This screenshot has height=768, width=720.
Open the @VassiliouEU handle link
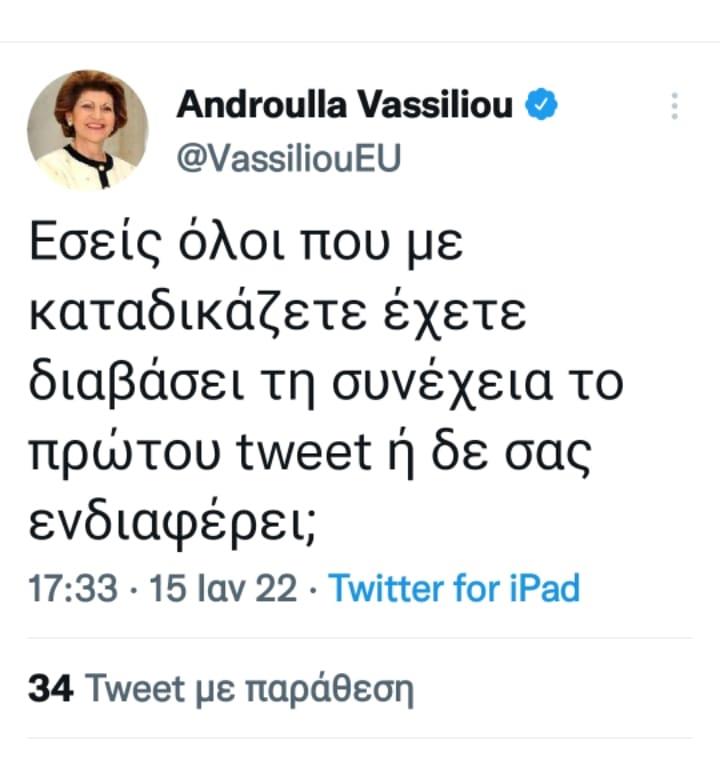(x=288, y=158)
